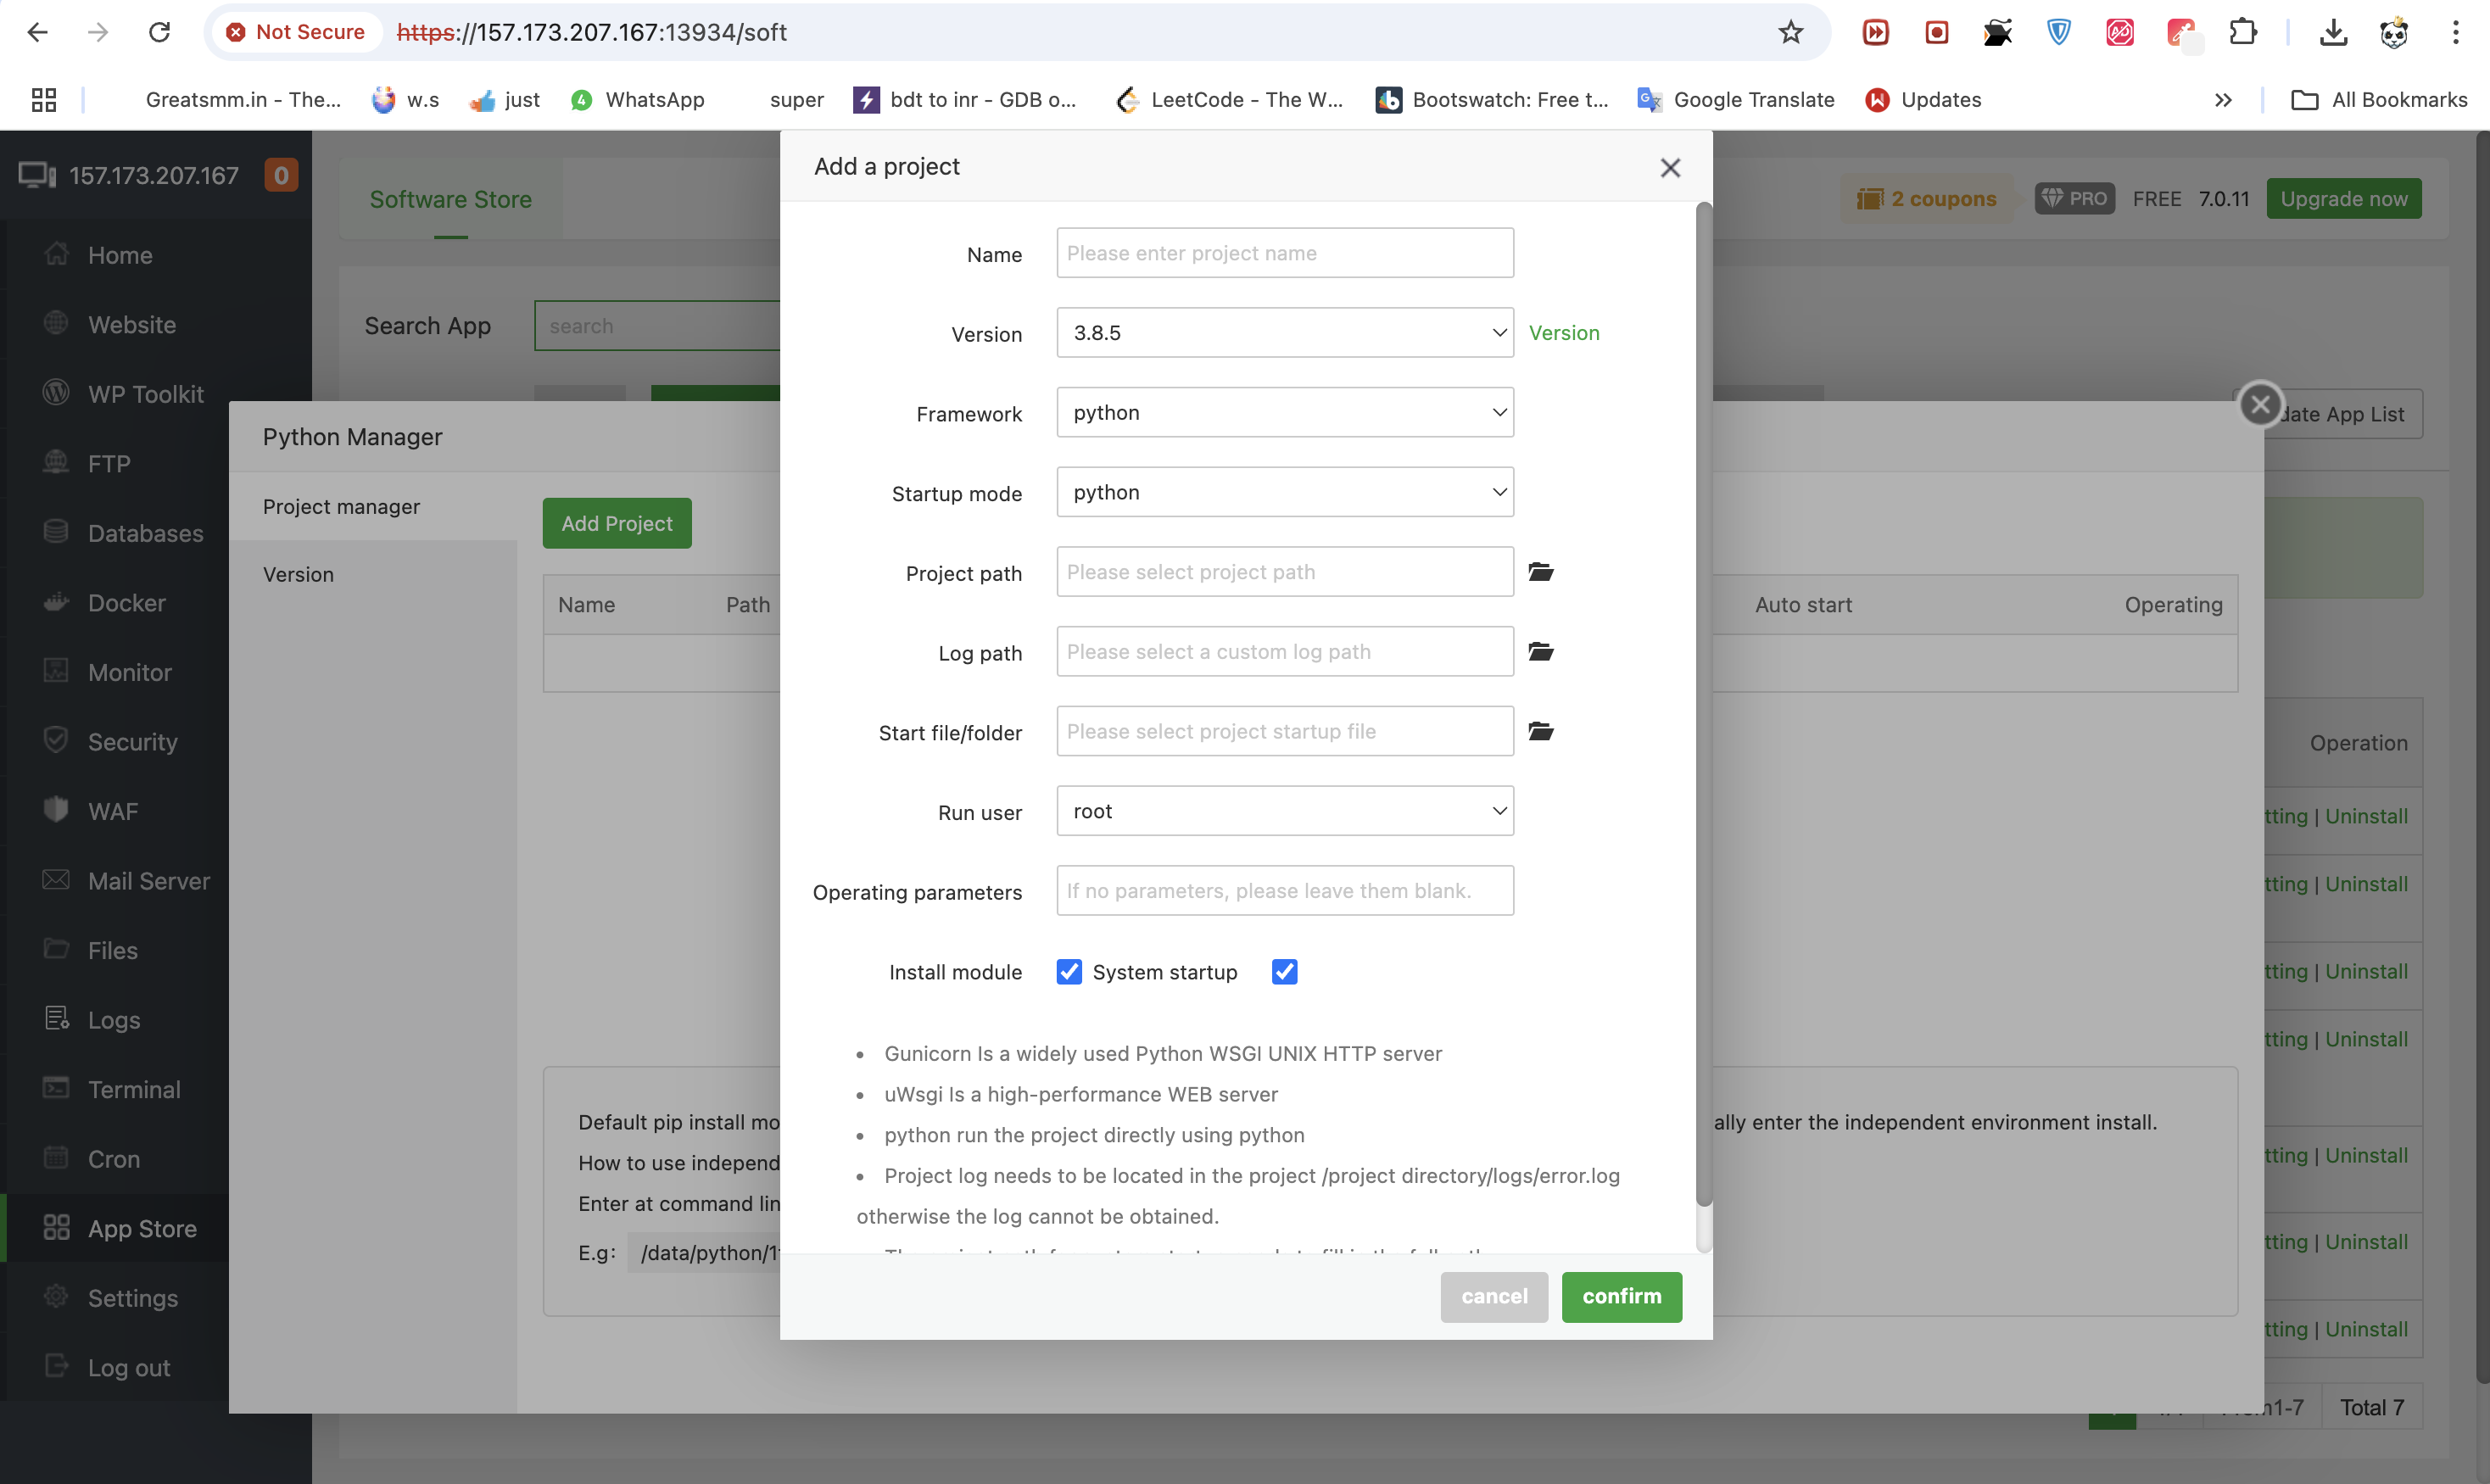Image resolution: width=2490 pixels, height=1484 pixels.
Task: Switch to Version tab in Python Manager
Action: (x=298, y=575)
